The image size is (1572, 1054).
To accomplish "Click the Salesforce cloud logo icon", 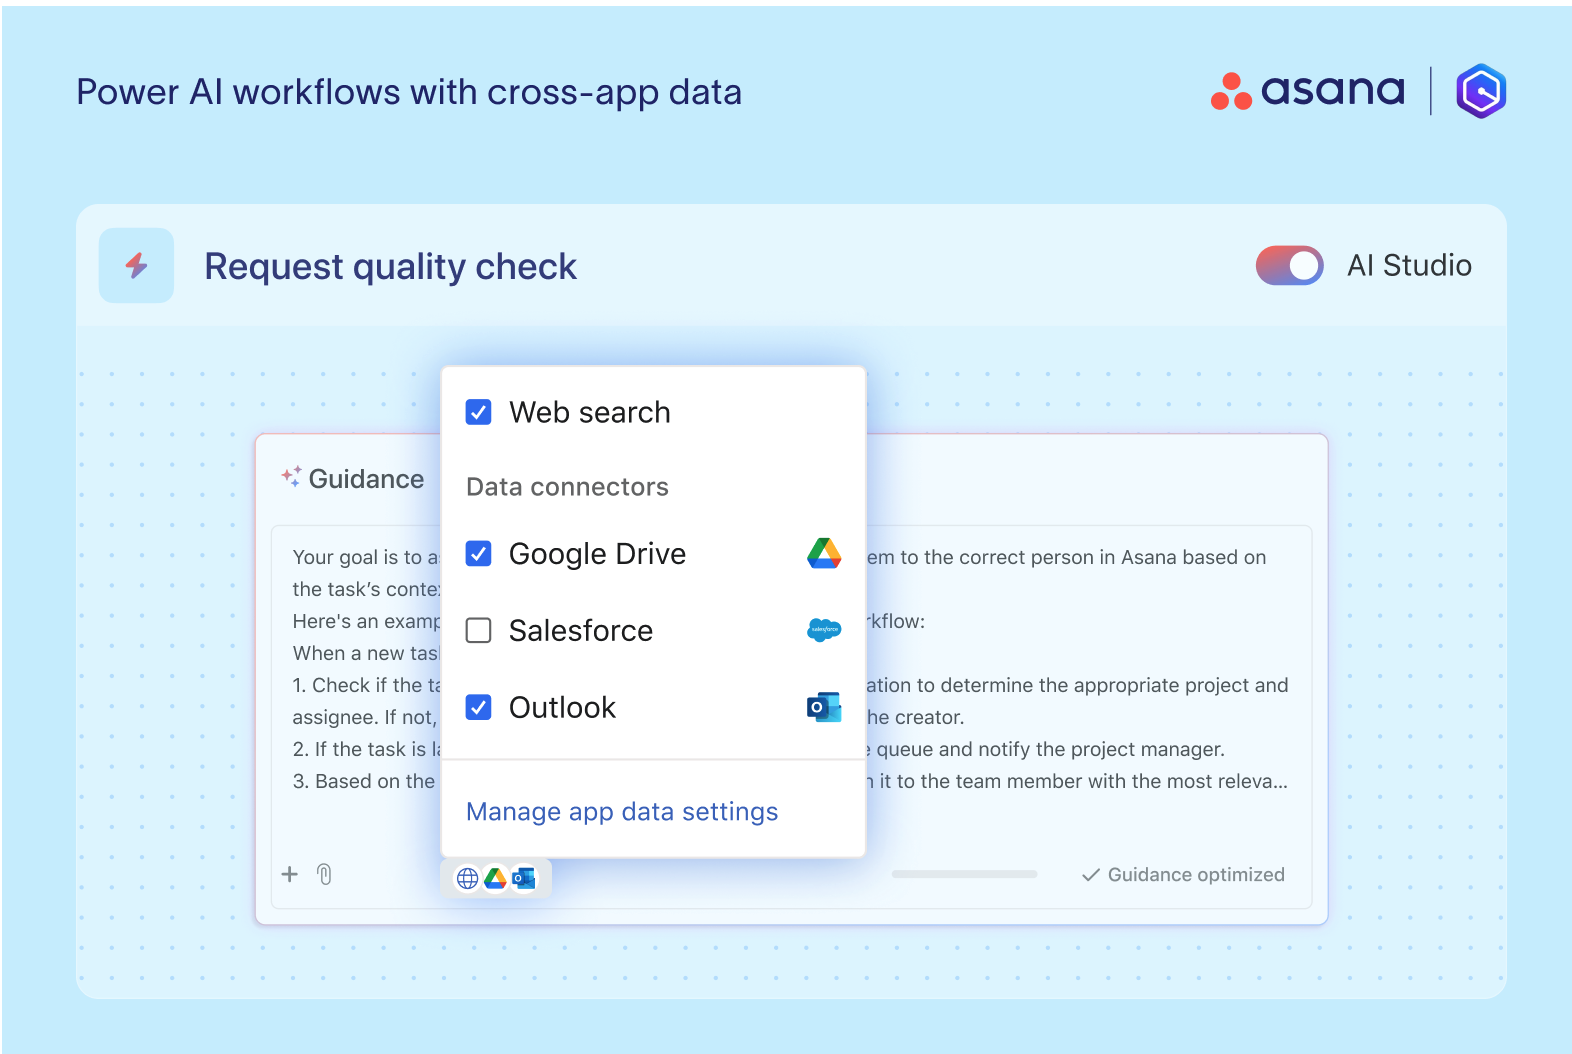I will tap(824, 630).
